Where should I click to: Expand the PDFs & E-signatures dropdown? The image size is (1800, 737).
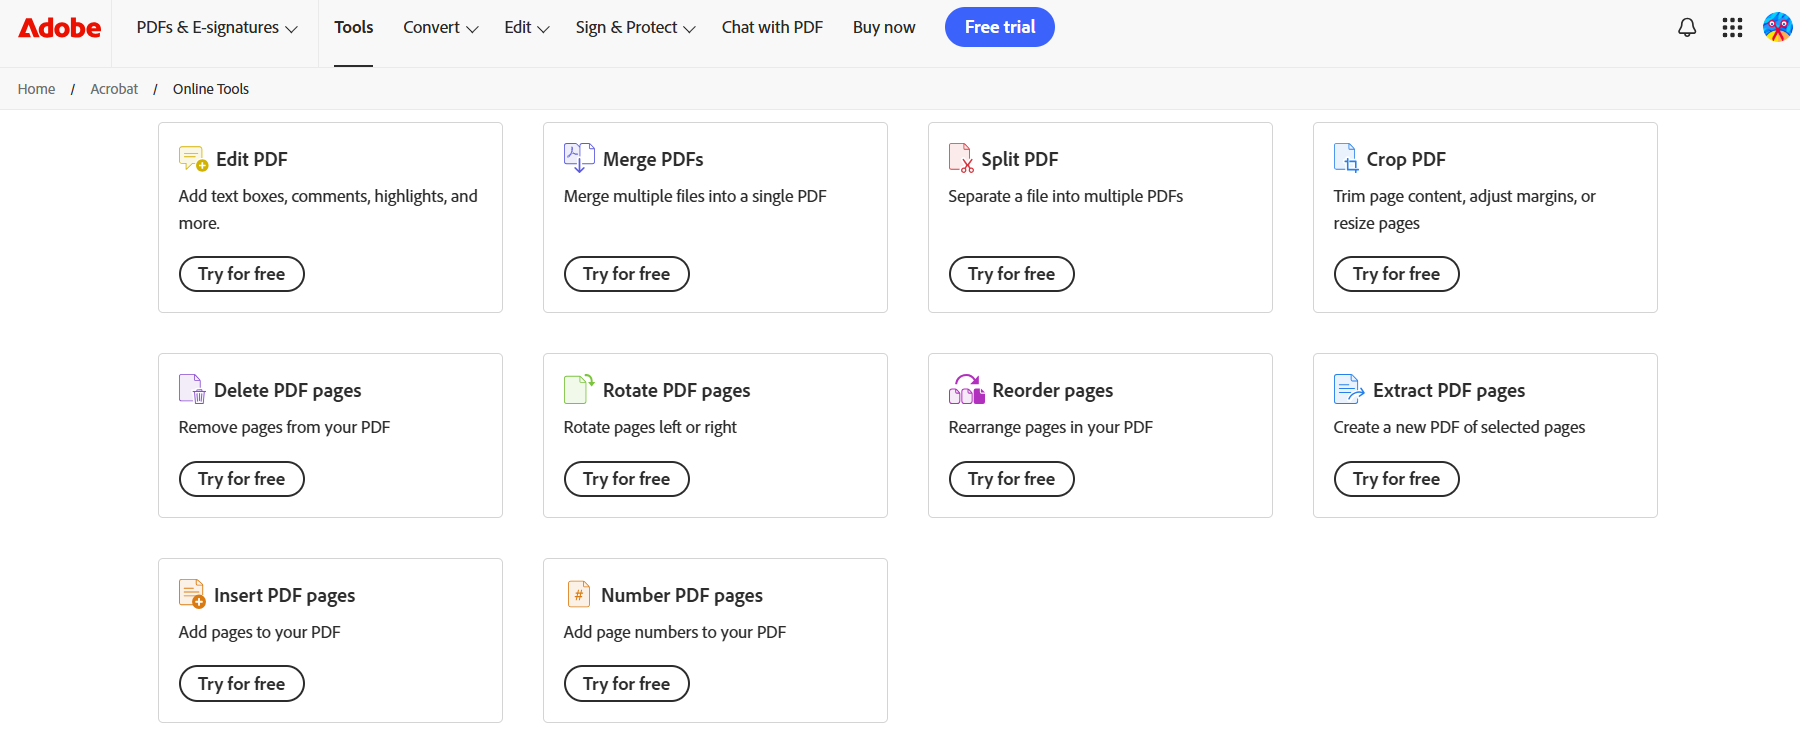[x=217, y=28]
